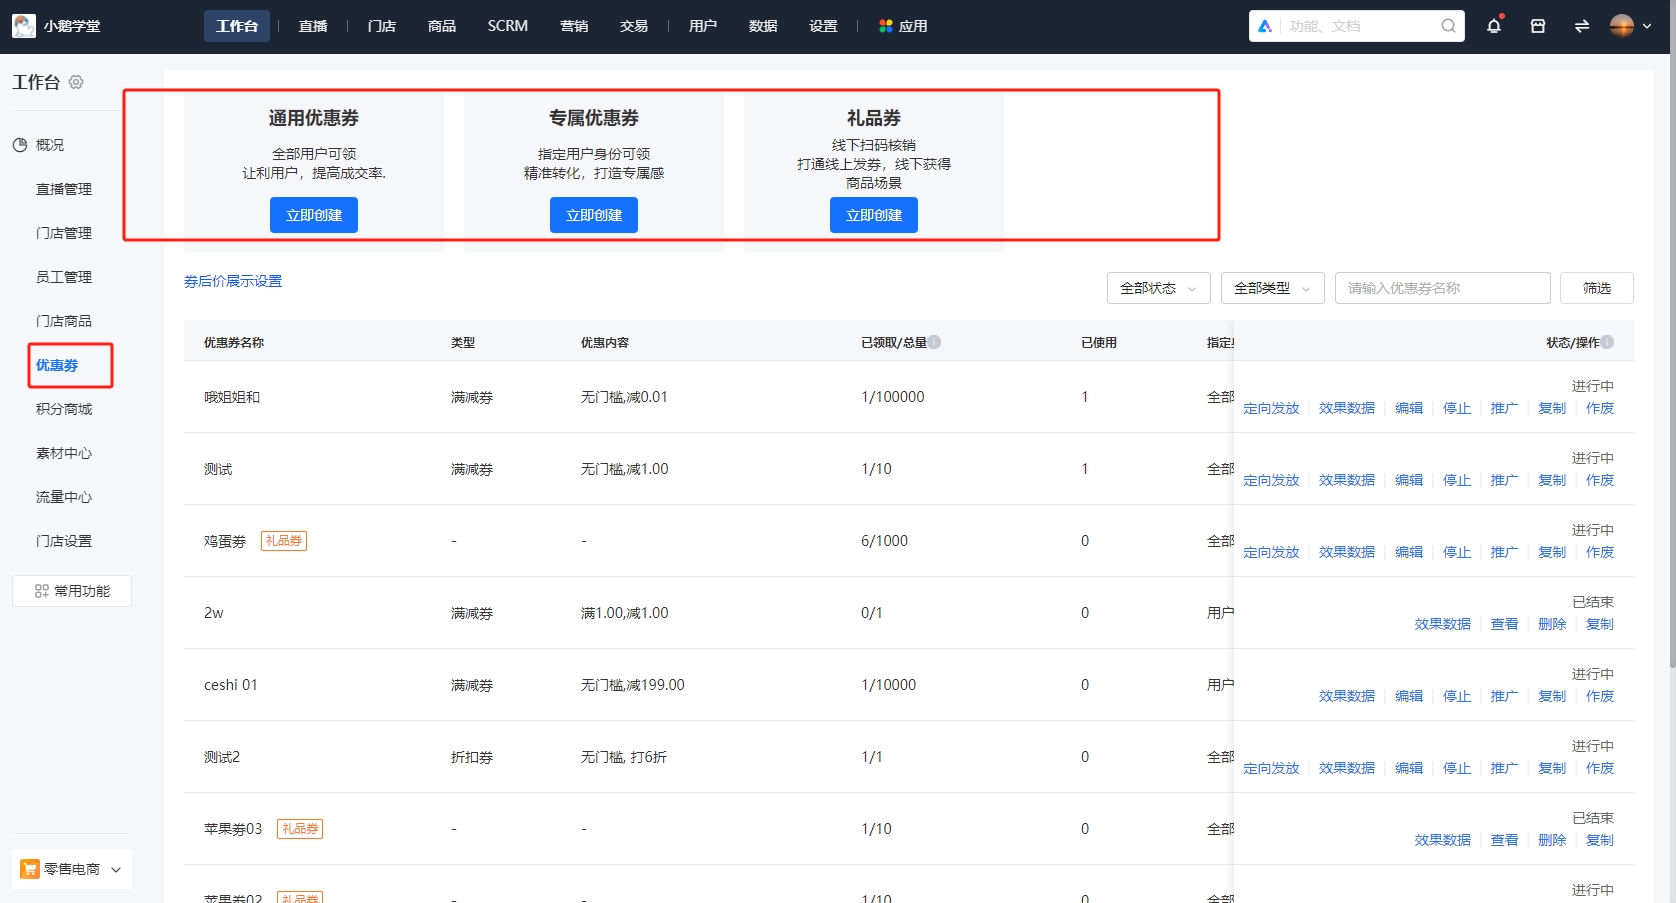The width and height of the screenshot is (1676, 903).
Task: Open the 全部状态 dropdown
Action: (1158, 288)
